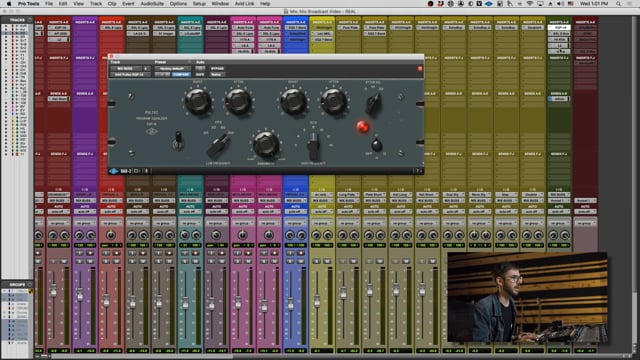
Task: Click the low frequency Boost knob
Action: click(198, 101)
